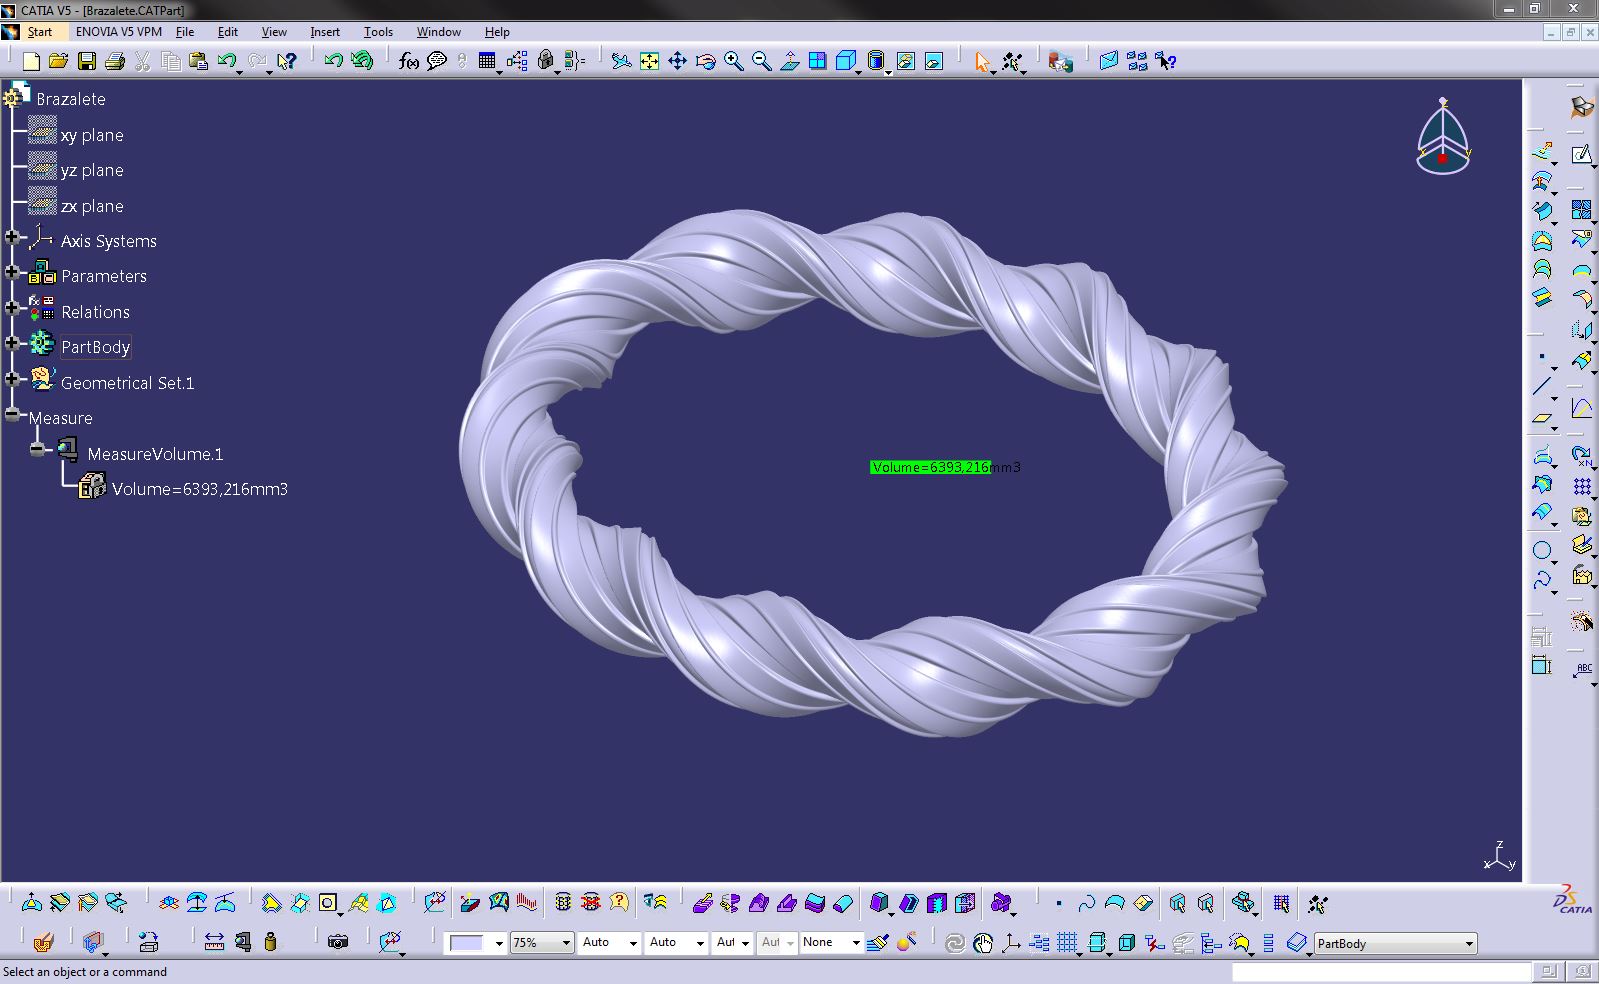The height and width of the screenshot is (984, 1599).
Task: Open the Formula f(x) tool
Action: click(x=408, y=62)
